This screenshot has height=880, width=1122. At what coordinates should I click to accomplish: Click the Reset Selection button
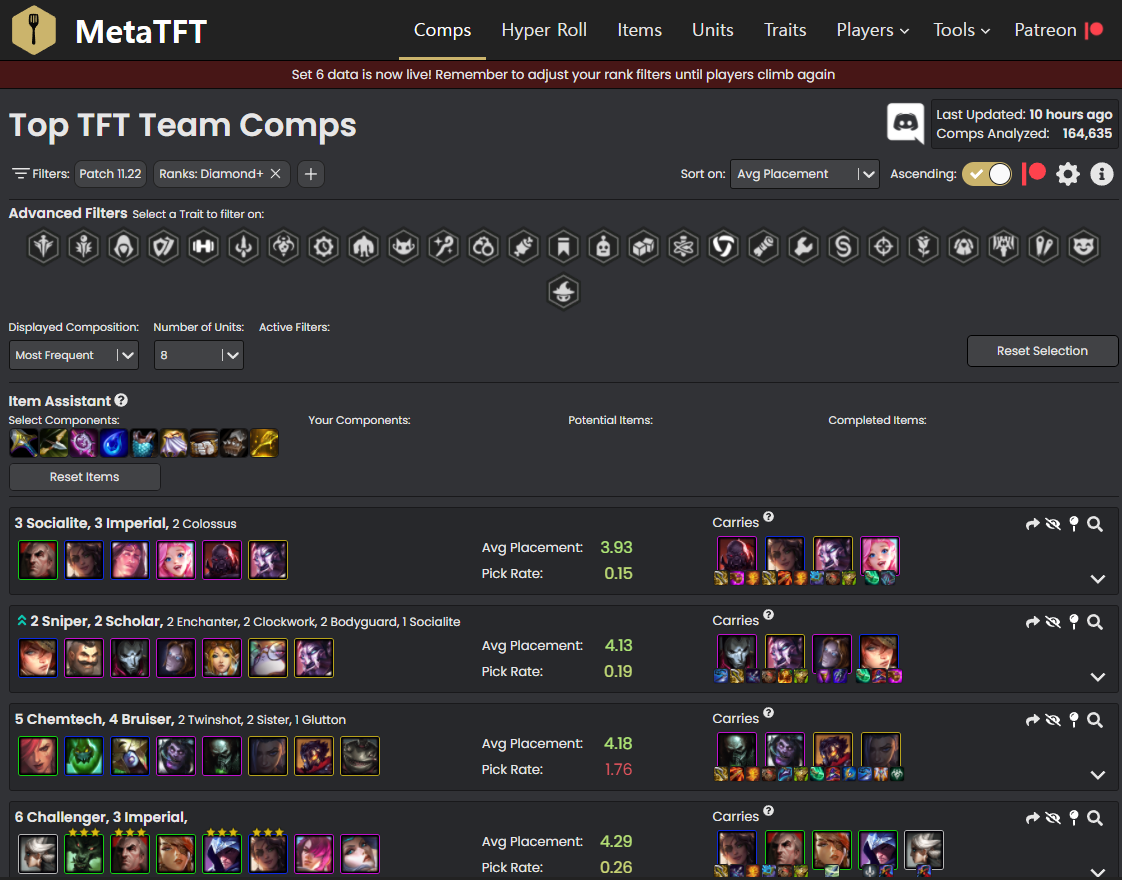click(1042, 351)
